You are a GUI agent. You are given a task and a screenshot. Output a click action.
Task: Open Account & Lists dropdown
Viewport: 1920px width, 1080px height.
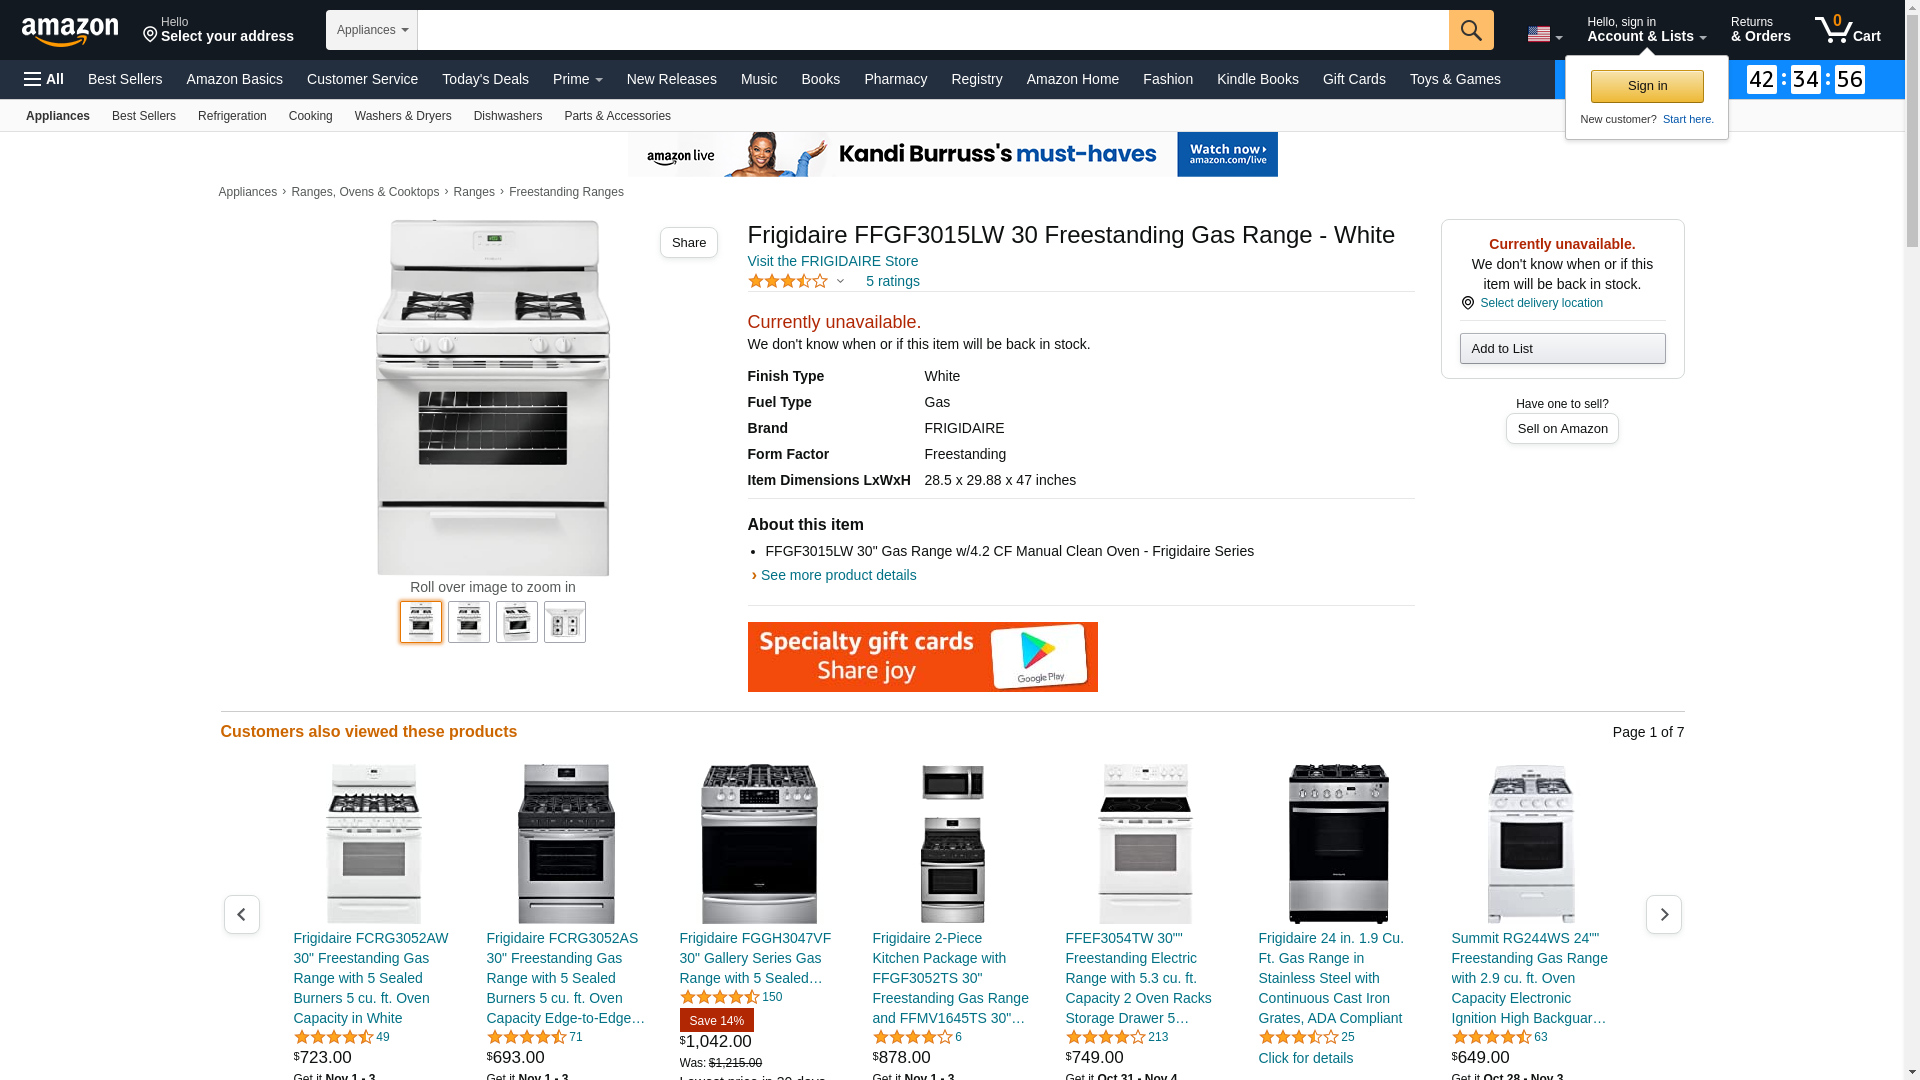coord(1646,30)
